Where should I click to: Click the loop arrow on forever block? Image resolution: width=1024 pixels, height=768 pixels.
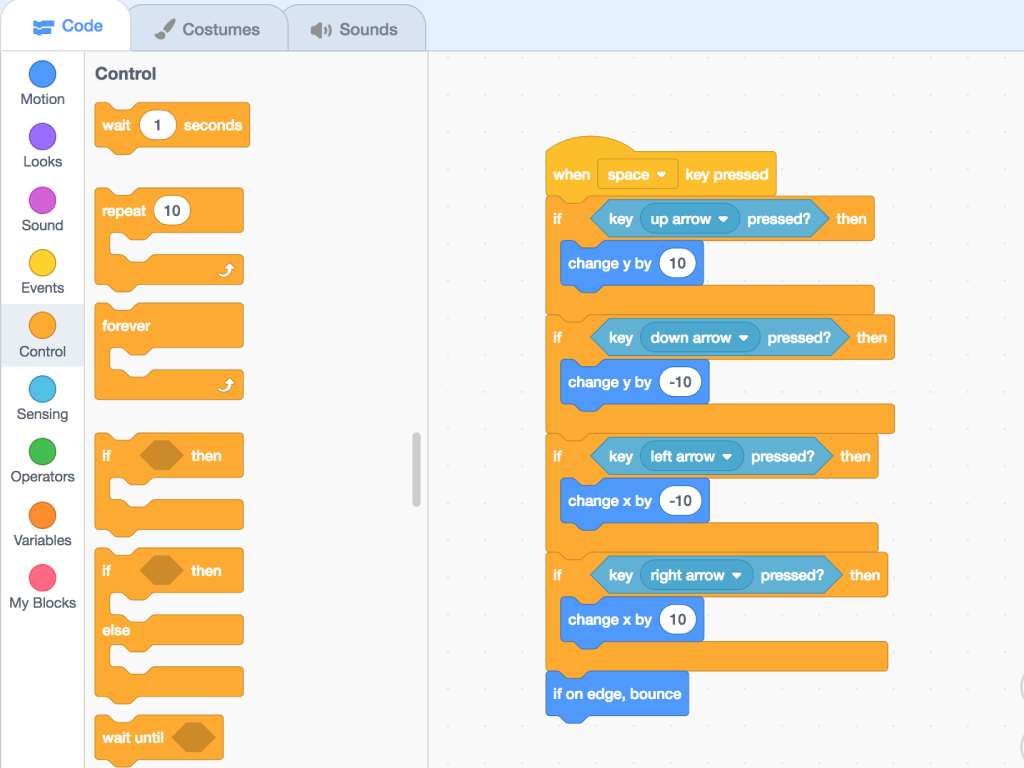(x=226, y=385)
